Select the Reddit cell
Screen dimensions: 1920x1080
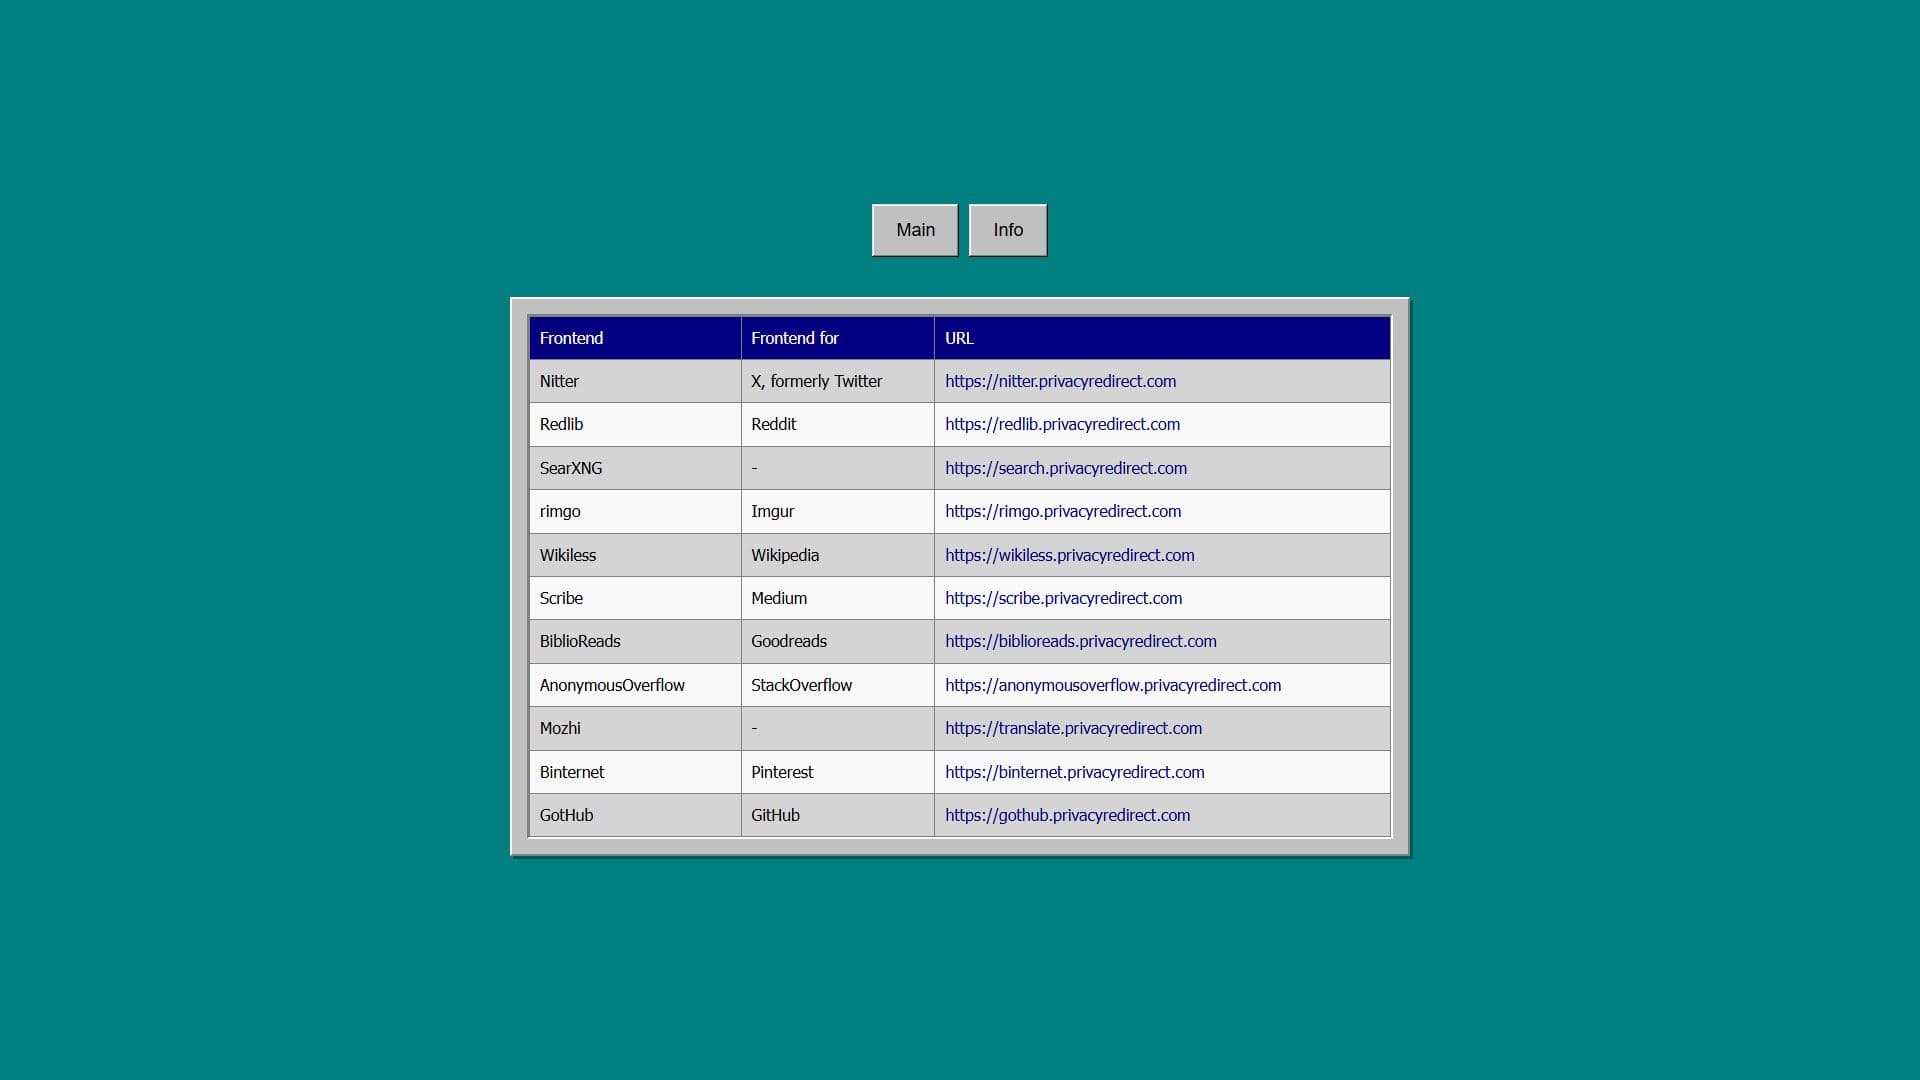tap(838, 424)
